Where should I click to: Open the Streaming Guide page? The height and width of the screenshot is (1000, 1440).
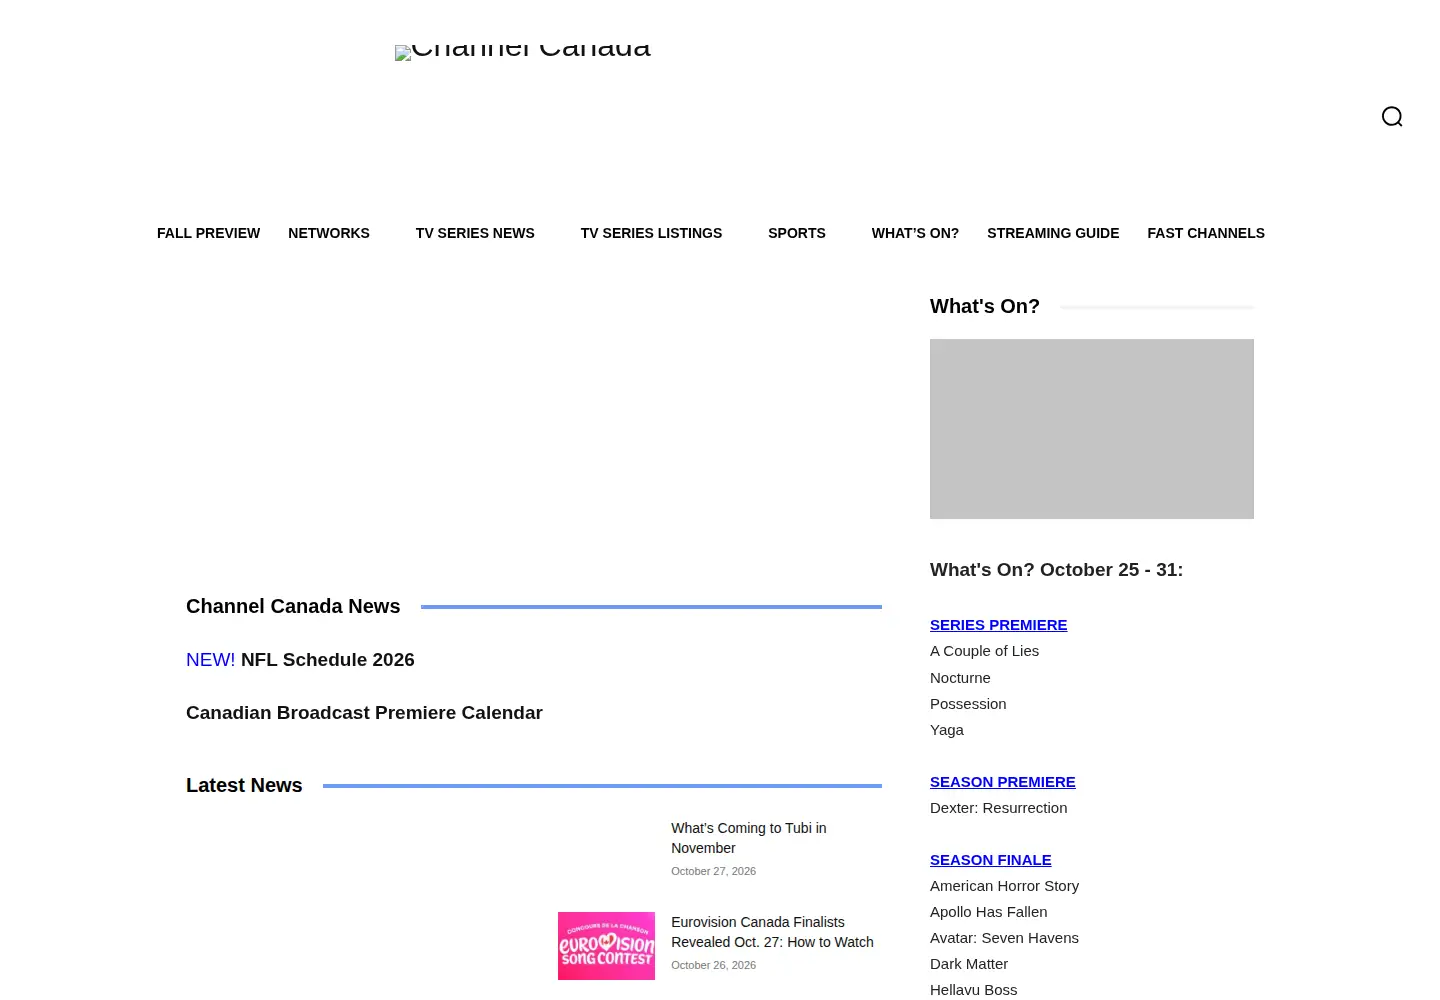coord(1053,233)
